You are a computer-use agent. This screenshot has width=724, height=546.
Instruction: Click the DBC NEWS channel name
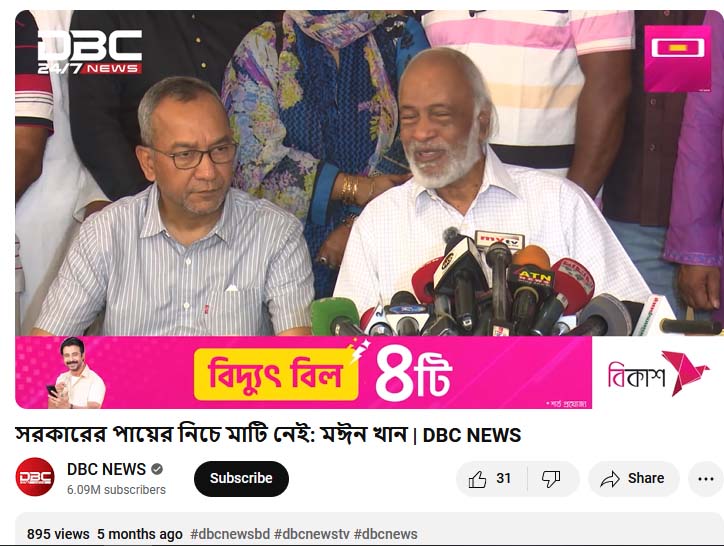coord(106,469)
